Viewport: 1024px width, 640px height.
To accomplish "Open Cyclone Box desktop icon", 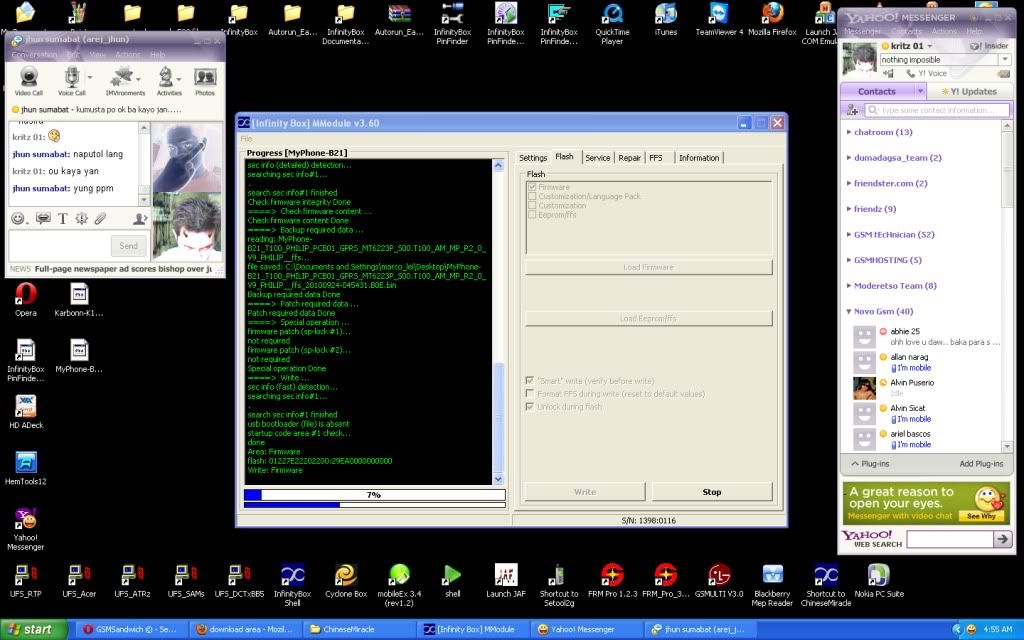I will pyautogui.click(x=345, y=581).
